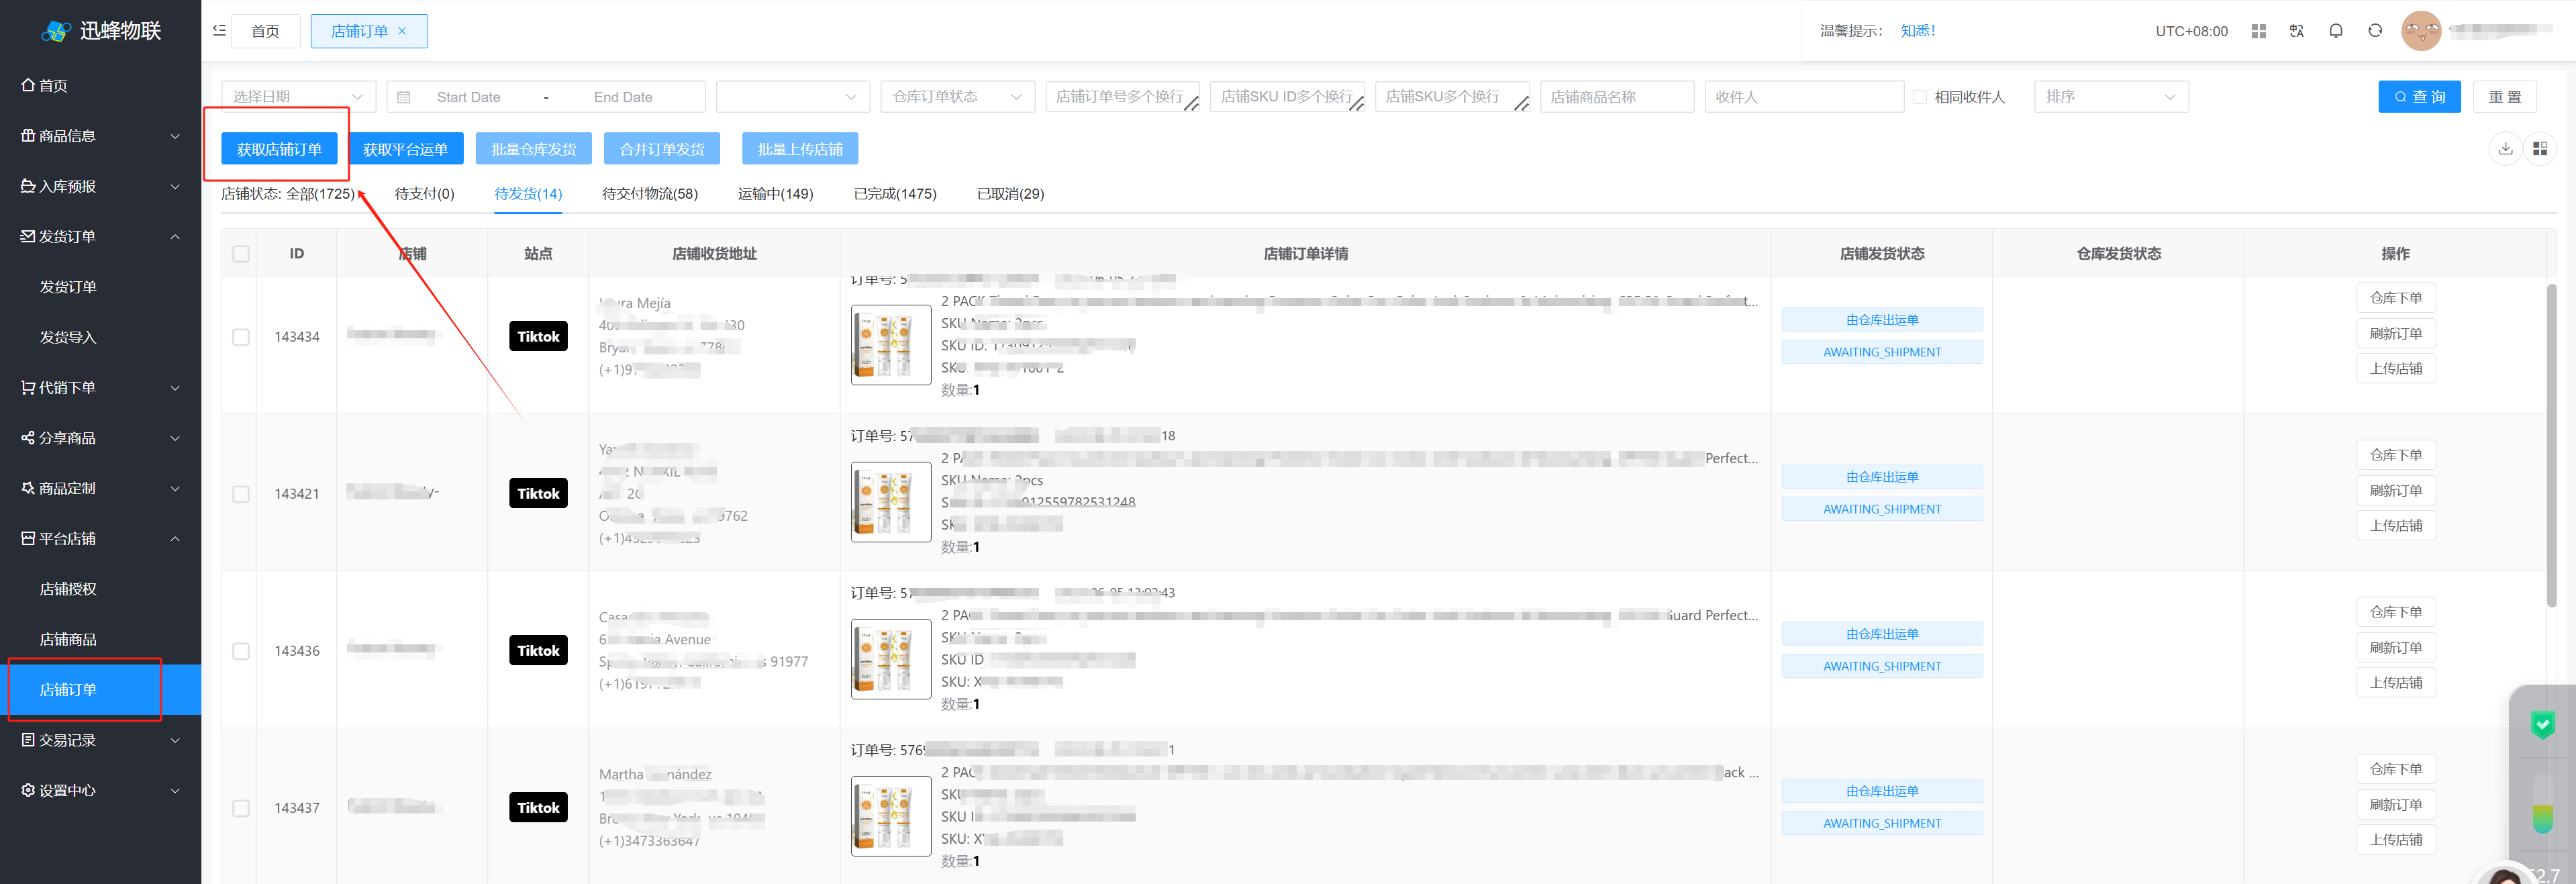Screen dimensions: 2576x884
Task: Select the 待支付(0) status tab
Action: click(x=424, y=194)
